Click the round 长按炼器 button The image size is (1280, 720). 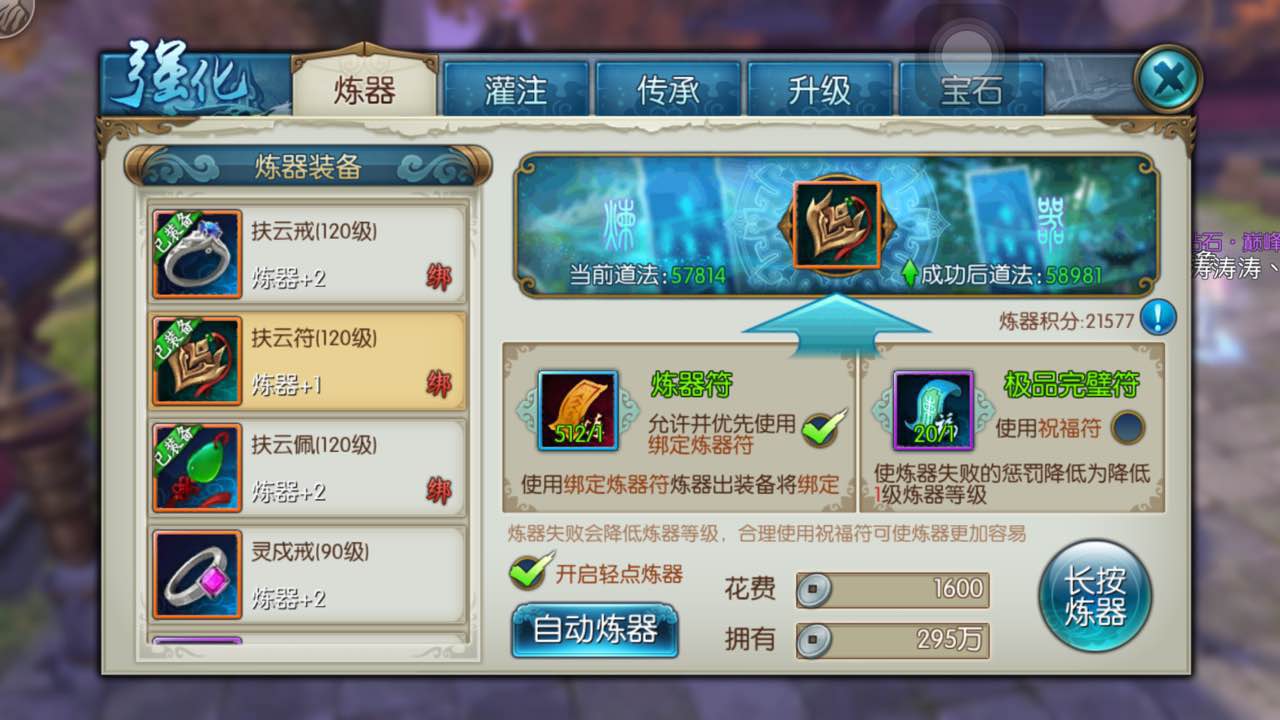coord(1095,596)
